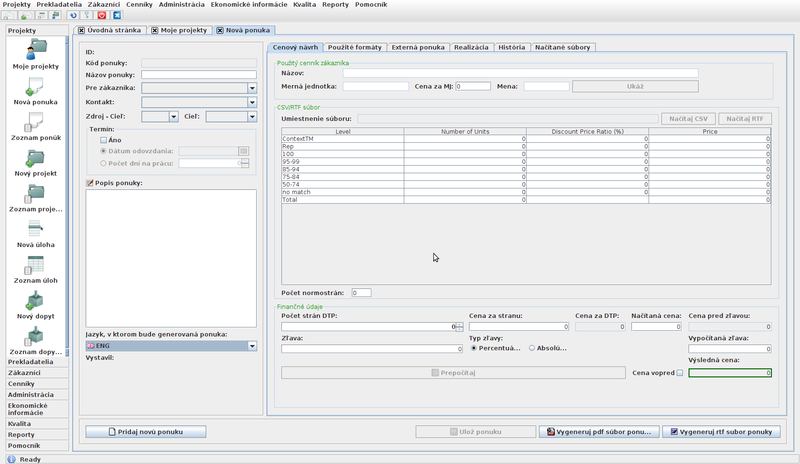Screen dimensions: 800x464
Task: Open the Cenníky menu
Action: [139, 5]
